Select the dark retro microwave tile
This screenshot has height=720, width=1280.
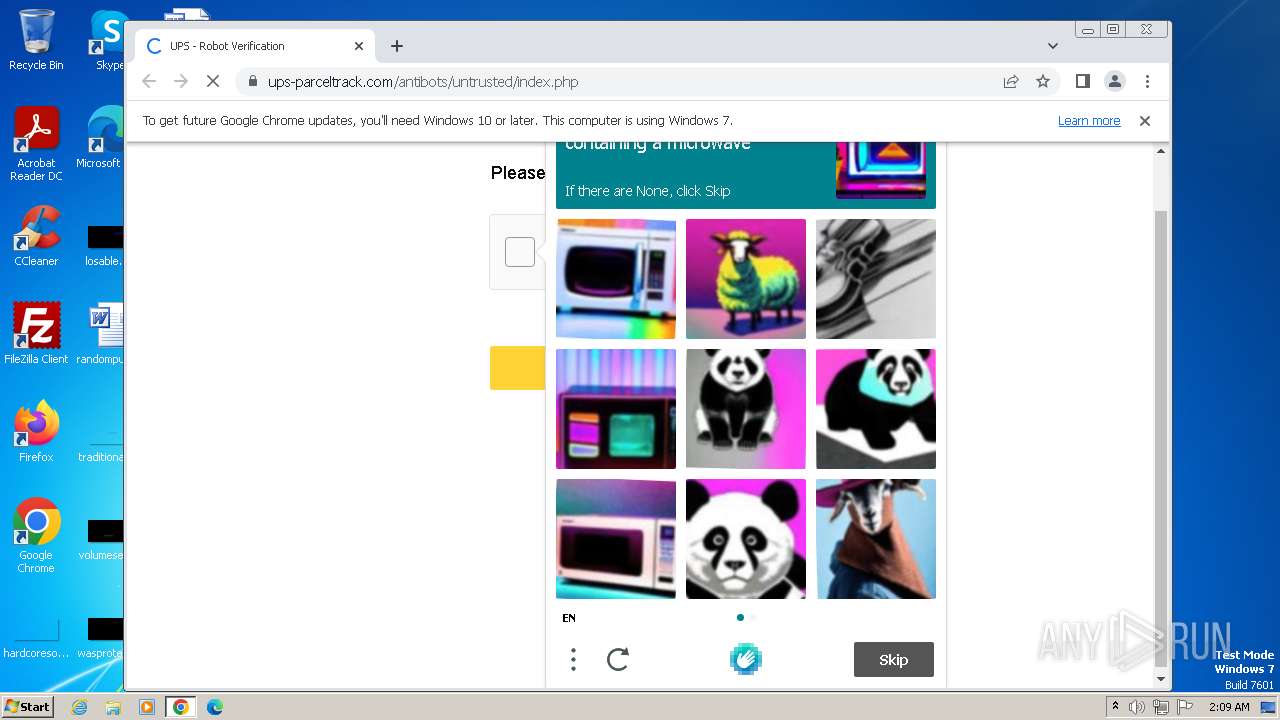(x=616, y=409)
